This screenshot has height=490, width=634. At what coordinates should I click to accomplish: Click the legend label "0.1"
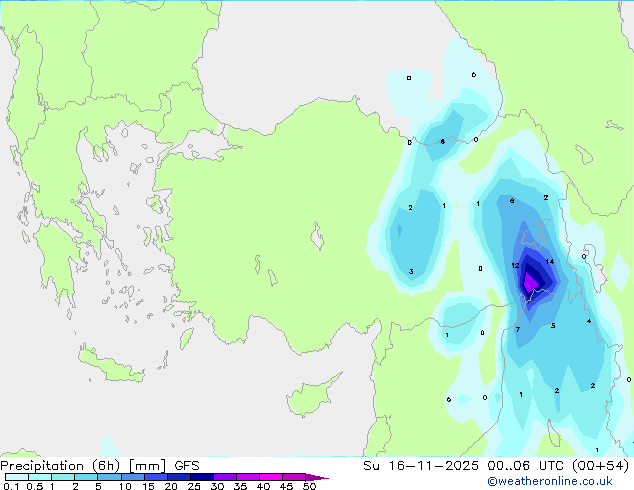[x=11, y=486]
